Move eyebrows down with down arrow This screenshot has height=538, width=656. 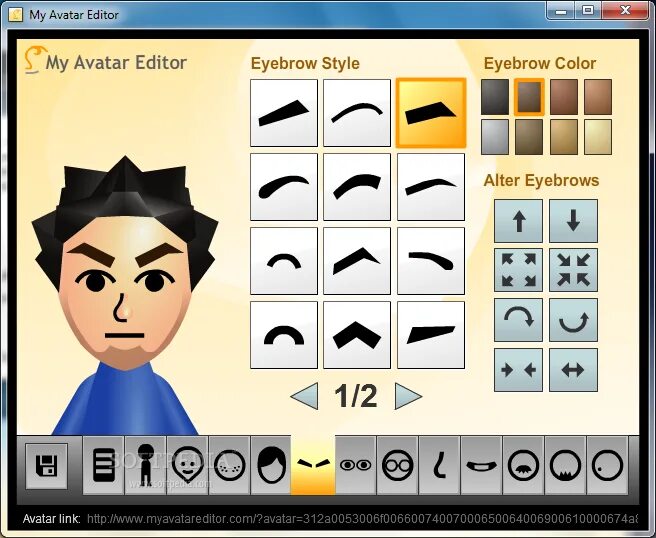click(573, 221)
